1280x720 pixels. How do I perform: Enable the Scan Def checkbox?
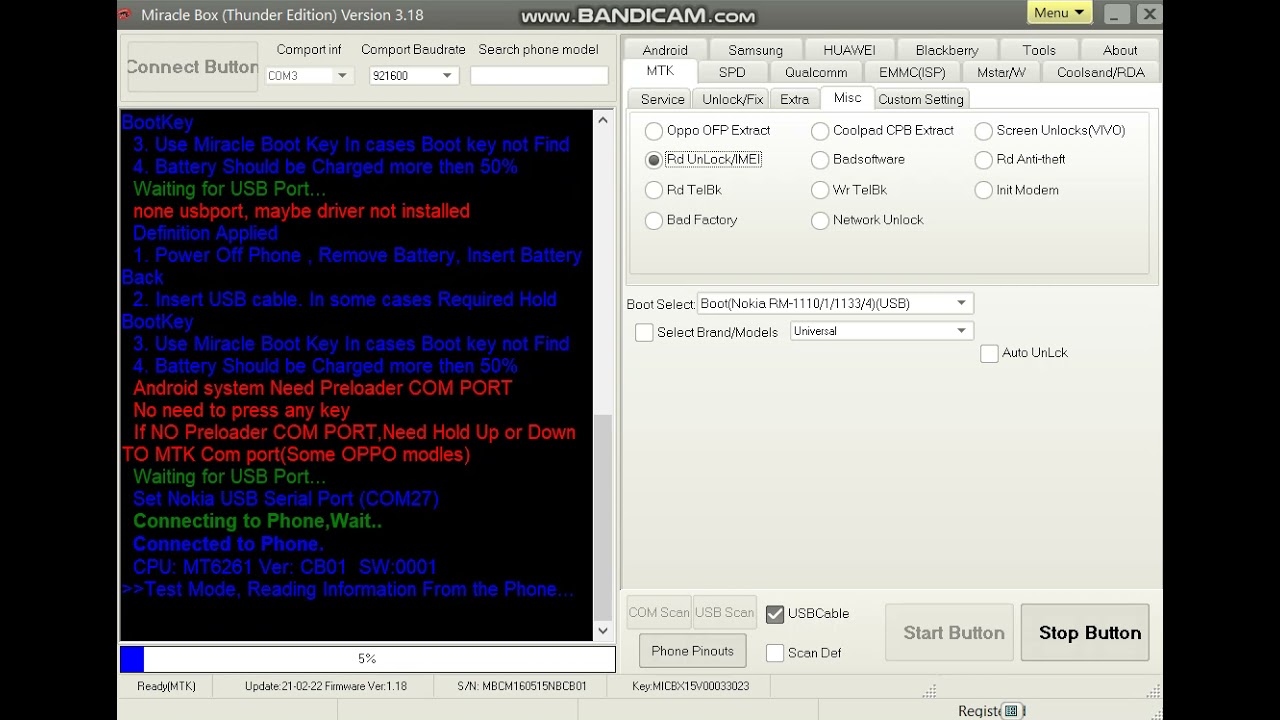775,653
